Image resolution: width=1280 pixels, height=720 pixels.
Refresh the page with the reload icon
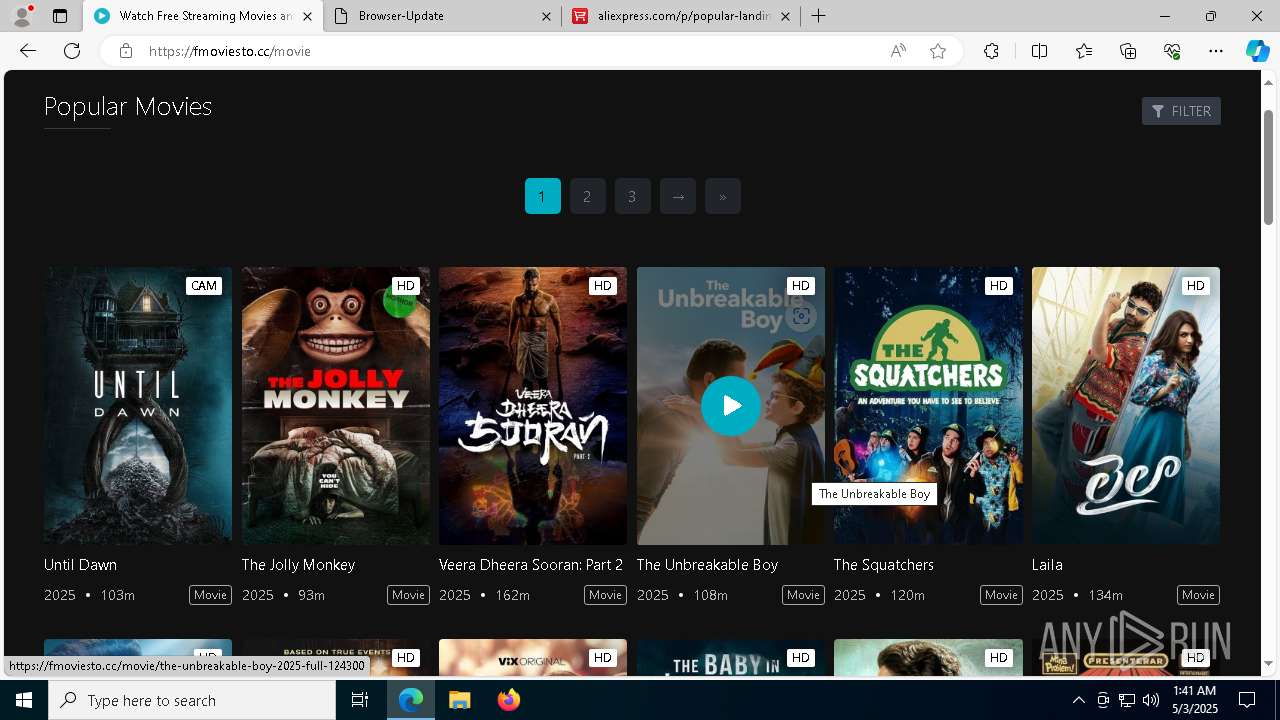click(x=72, y=51)
